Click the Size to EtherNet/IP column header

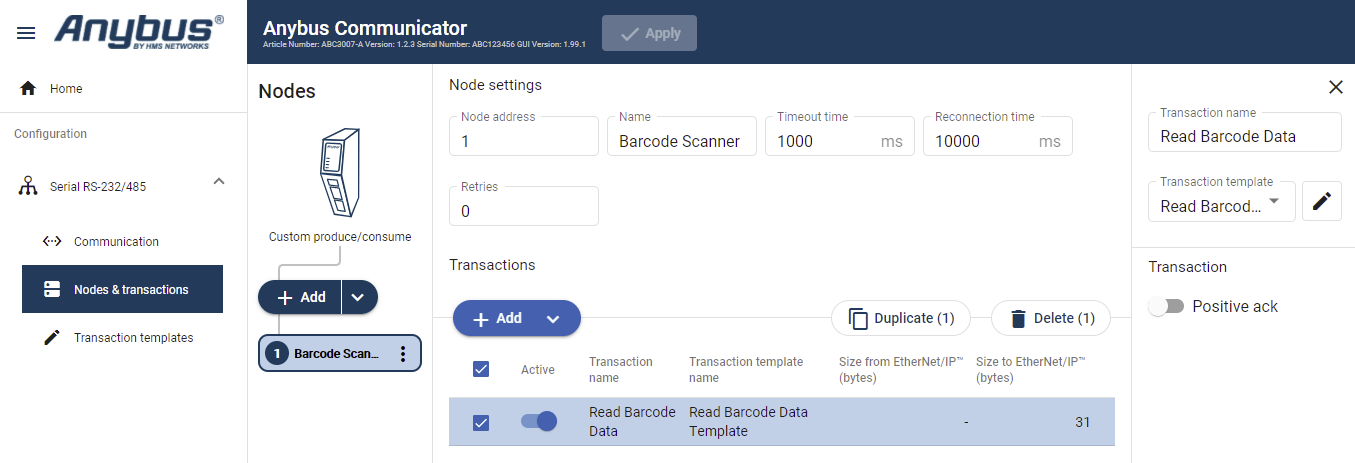(x=1031, y=370)
